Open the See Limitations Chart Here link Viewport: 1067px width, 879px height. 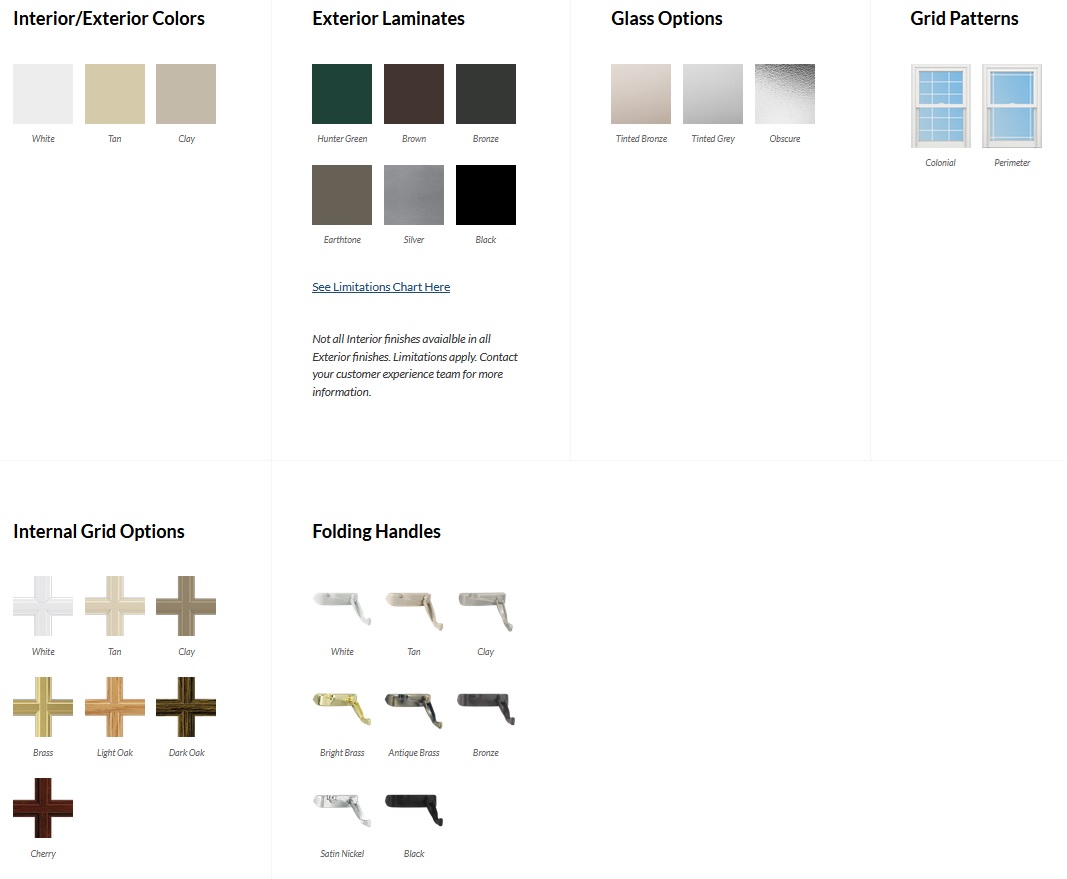click(381, 287)
